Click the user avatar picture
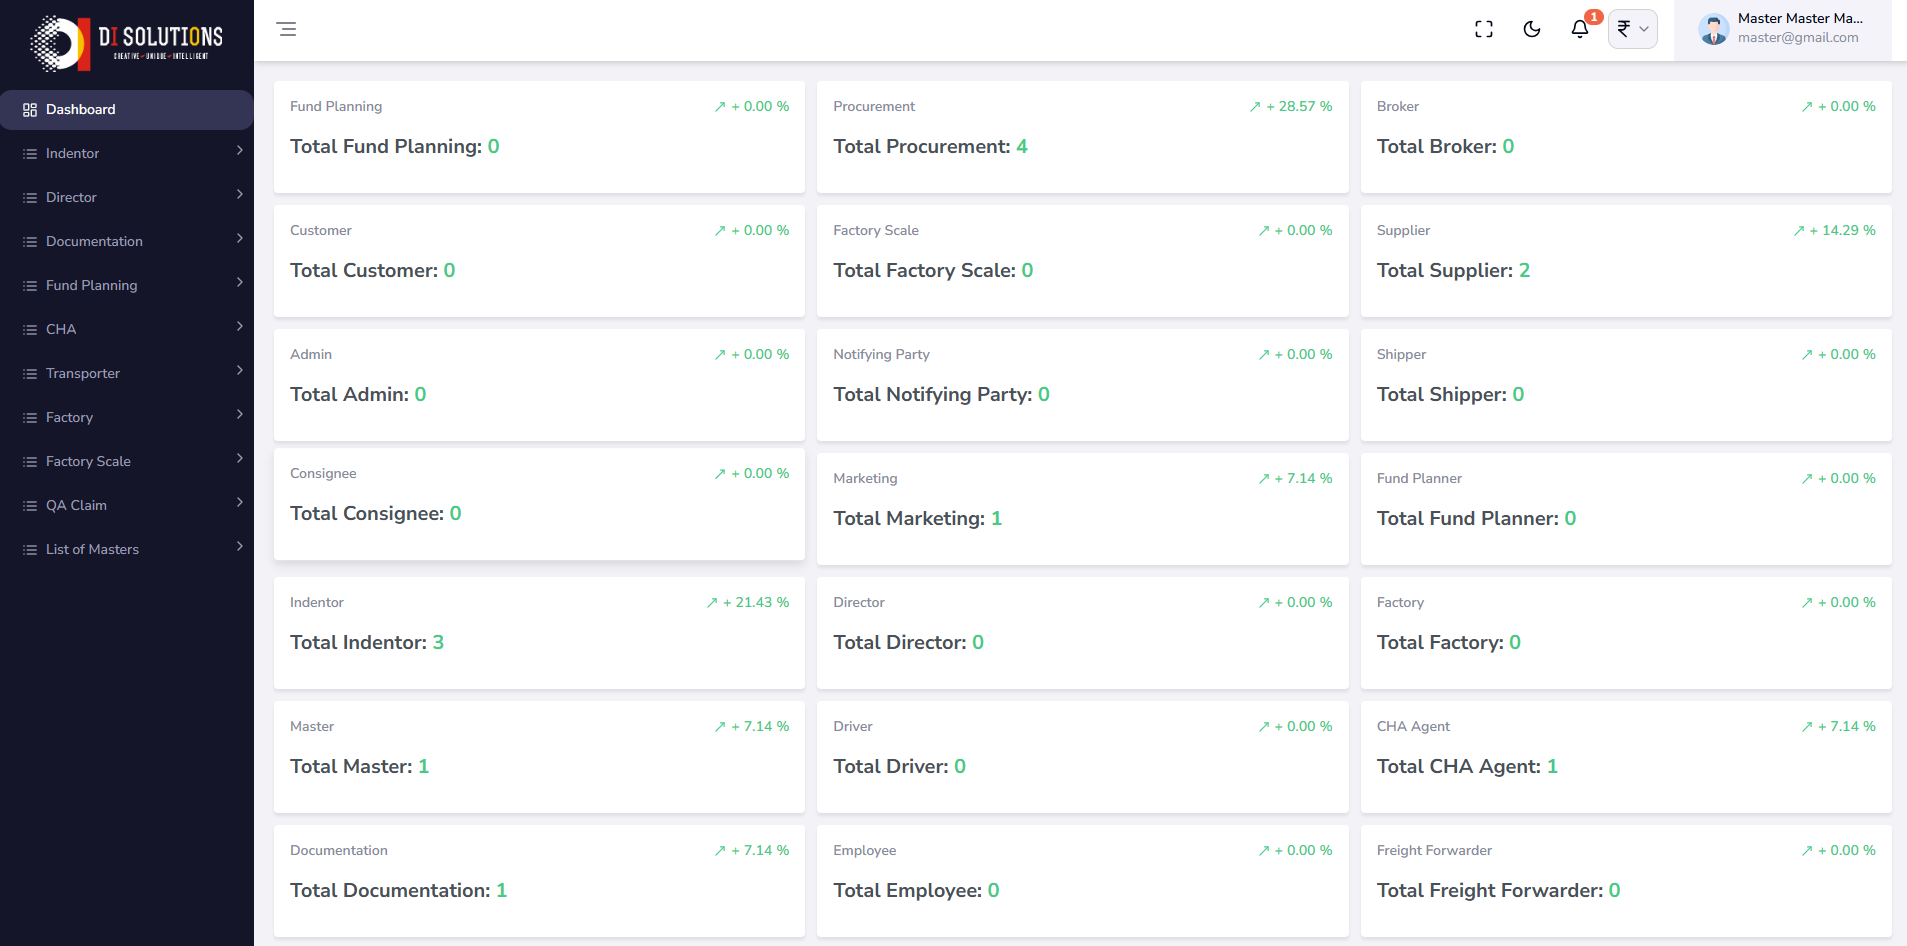This screenshot has width=1907, height=946. tap(1713, 29)
